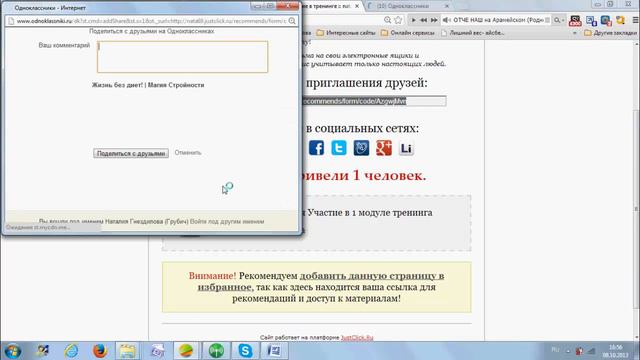Open 'Лишний вес' bookmark

coord(472,33)
